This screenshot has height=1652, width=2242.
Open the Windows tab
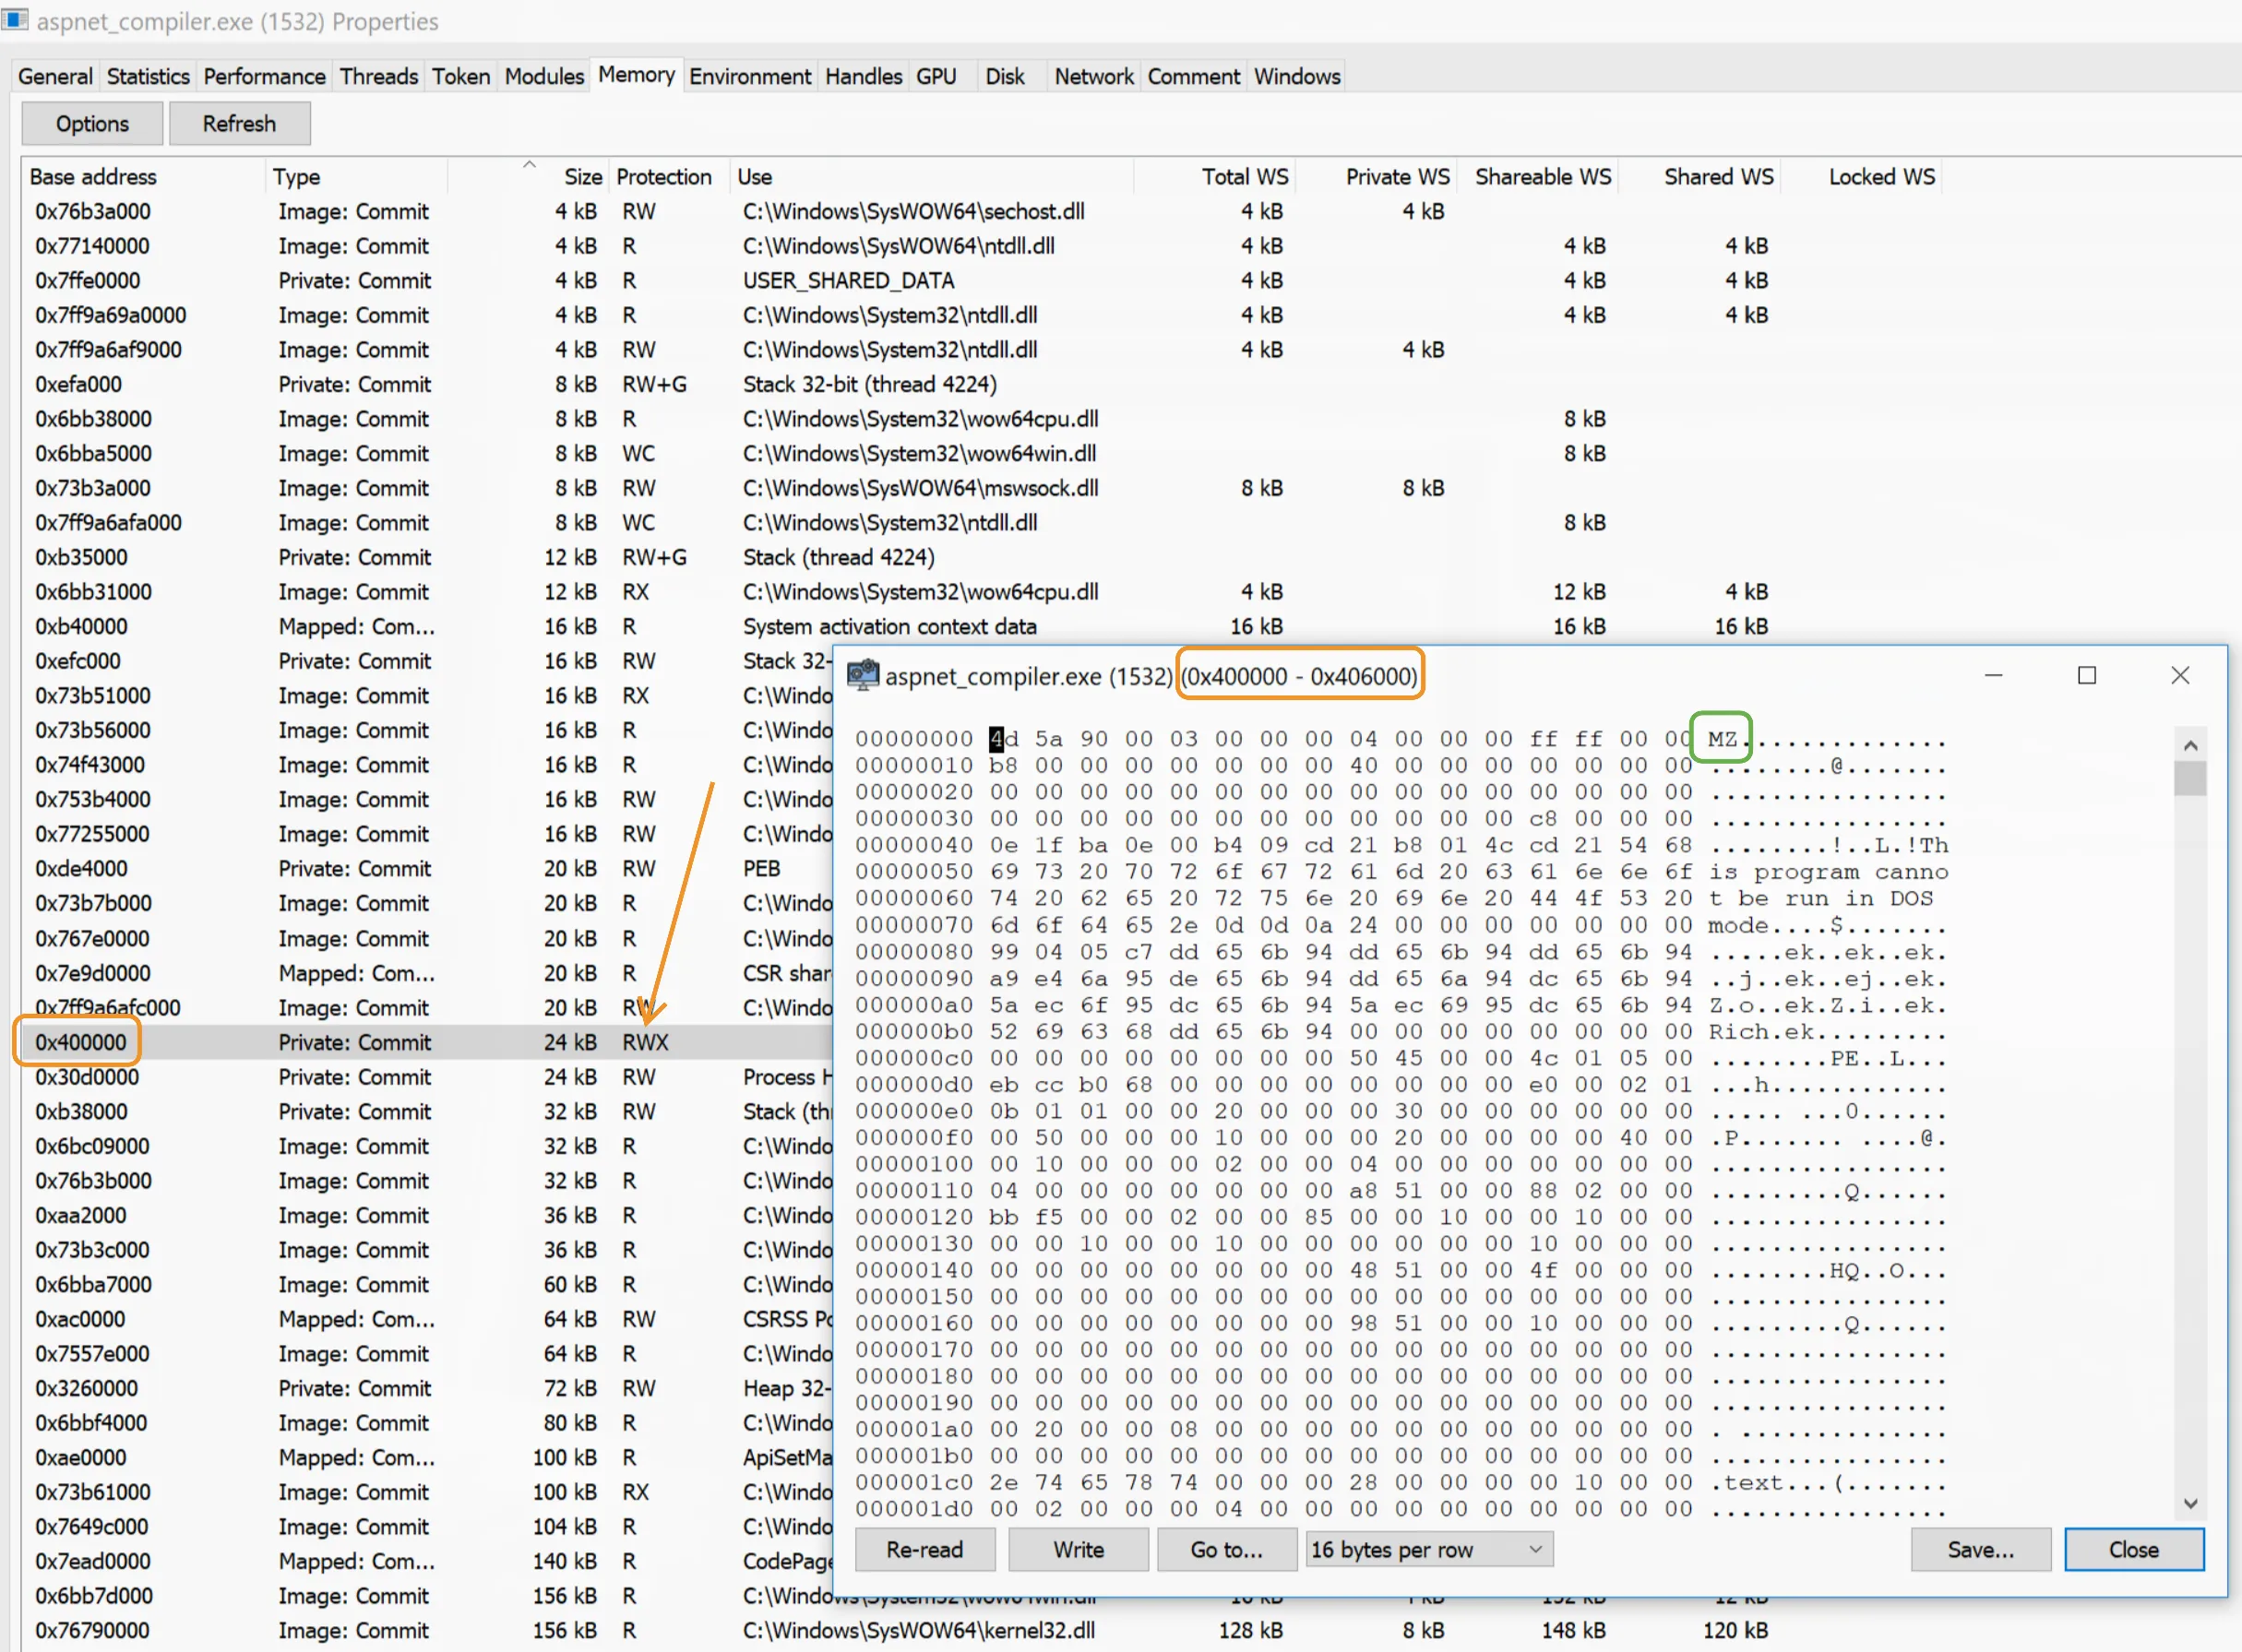pyautogui.click(x=1297, y=76)
